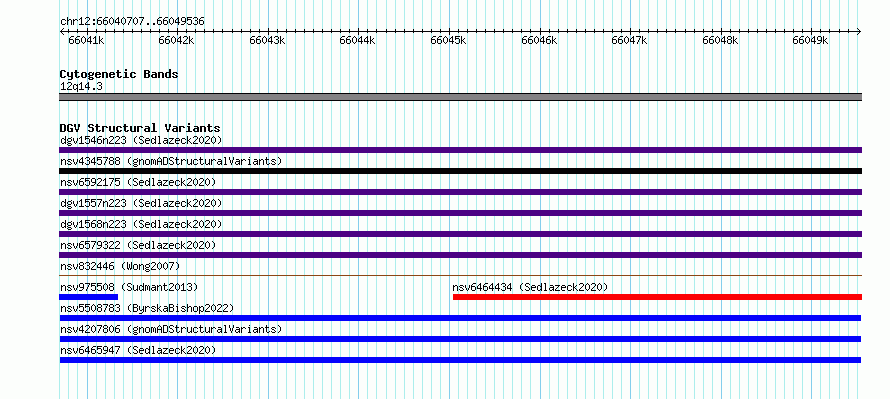Image resolution: width=890 pixels, height=399 pixels.
Task: Click the chr12:66040707..66049536 region label
Action: point(132,22)
